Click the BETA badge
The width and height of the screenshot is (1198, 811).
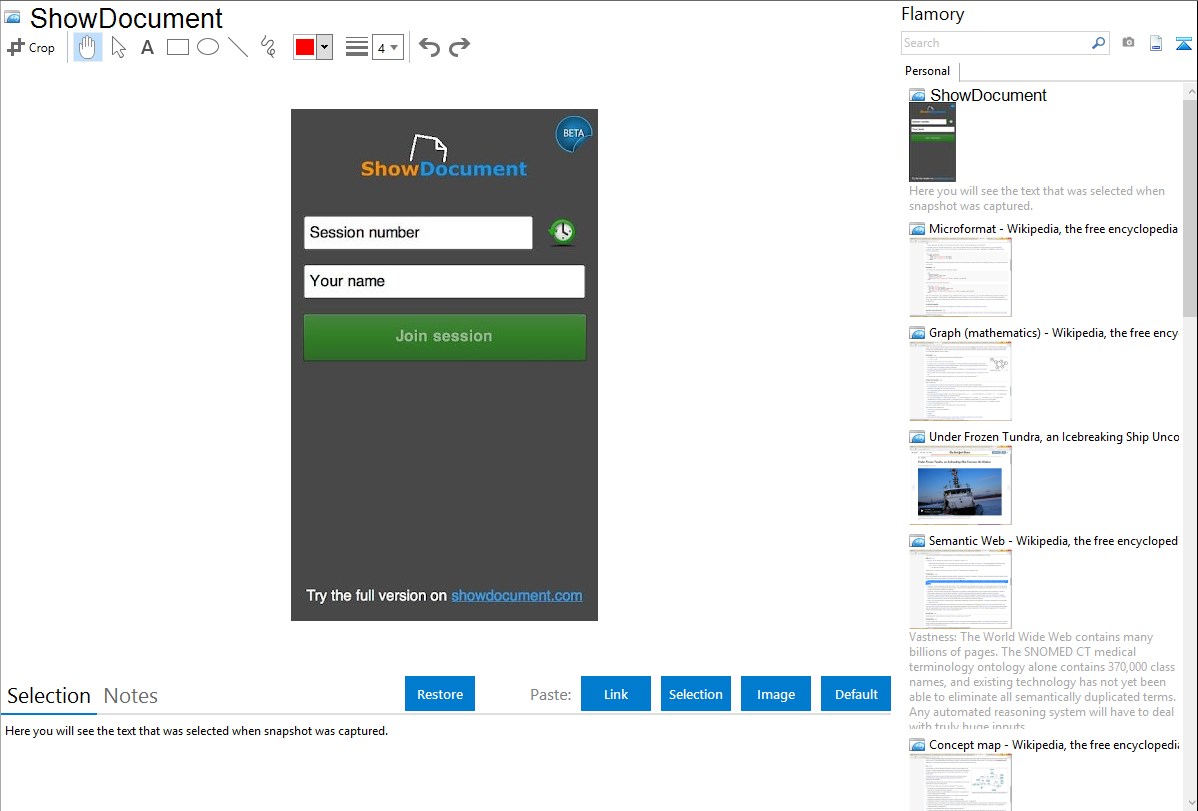point(574,133)
